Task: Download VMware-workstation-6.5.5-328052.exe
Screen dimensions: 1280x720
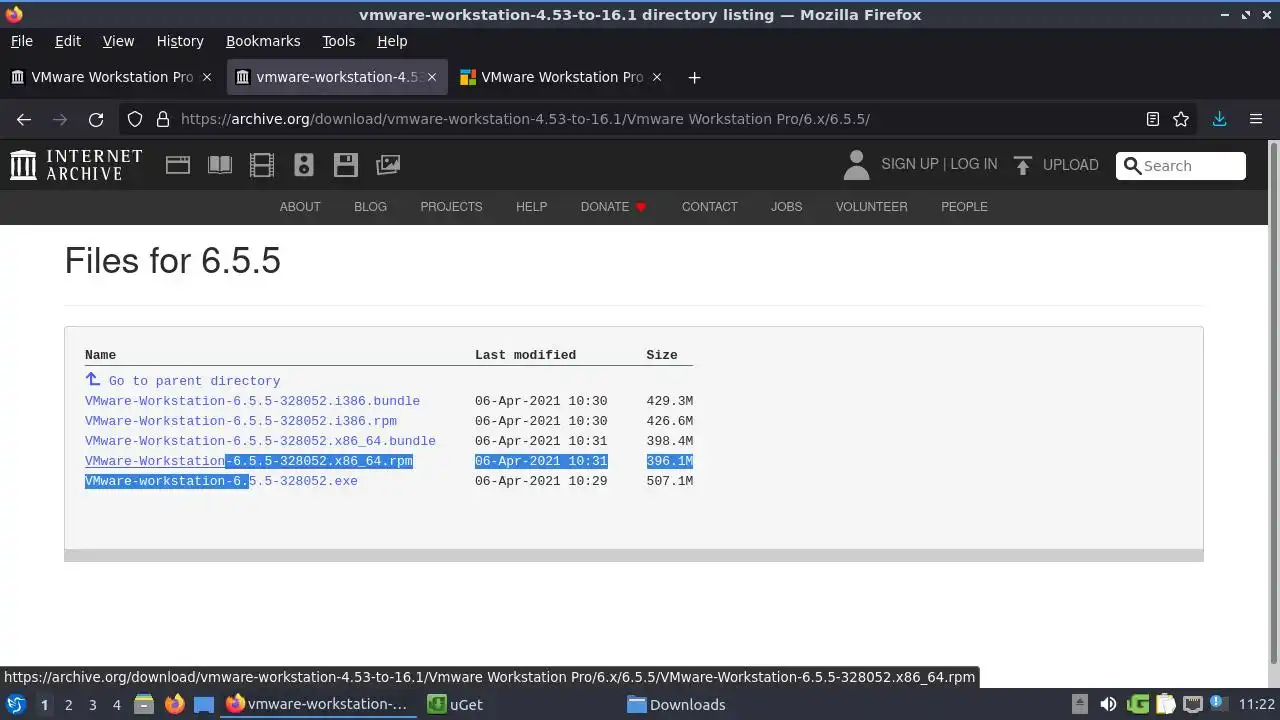Action: pyautogui.click(x=221, y=481)
